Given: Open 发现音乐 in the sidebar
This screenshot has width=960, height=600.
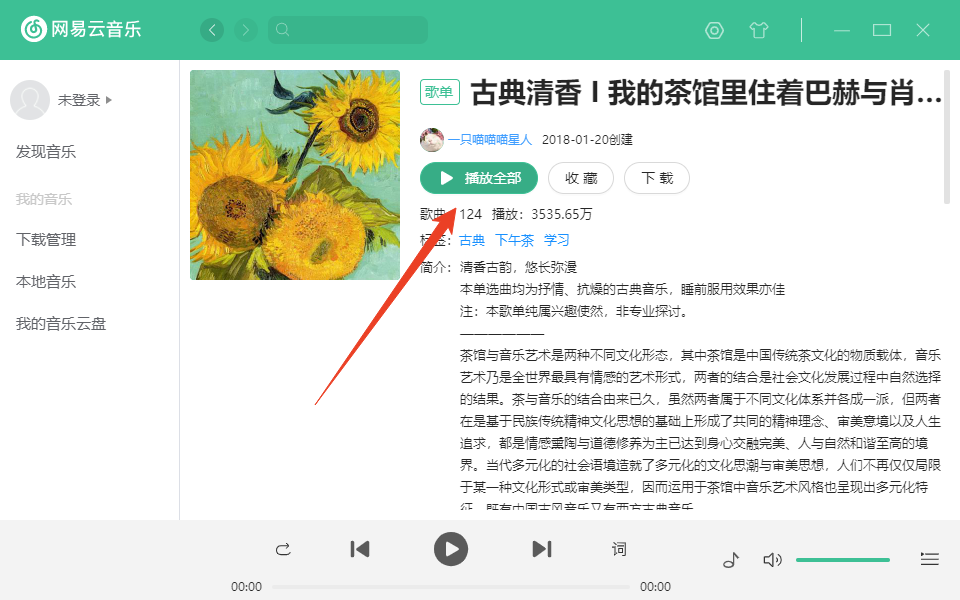Looking at the screenshot, I should [44, 151].
